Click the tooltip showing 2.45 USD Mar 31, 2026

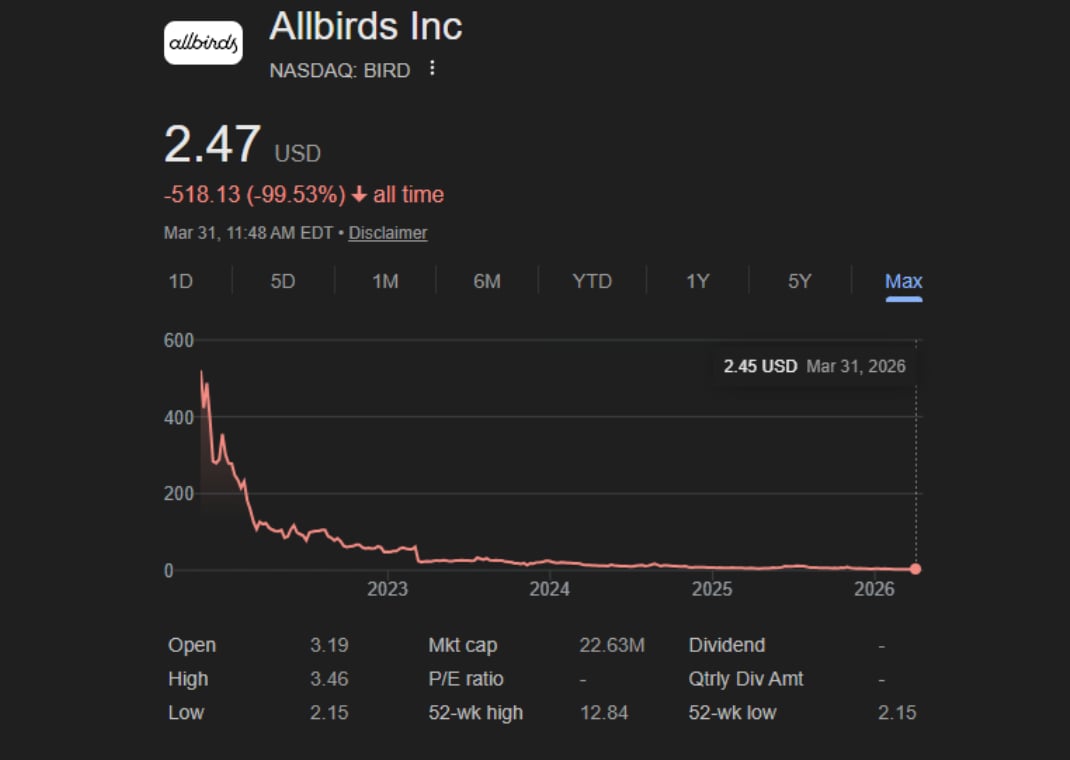tap(814, 366)
